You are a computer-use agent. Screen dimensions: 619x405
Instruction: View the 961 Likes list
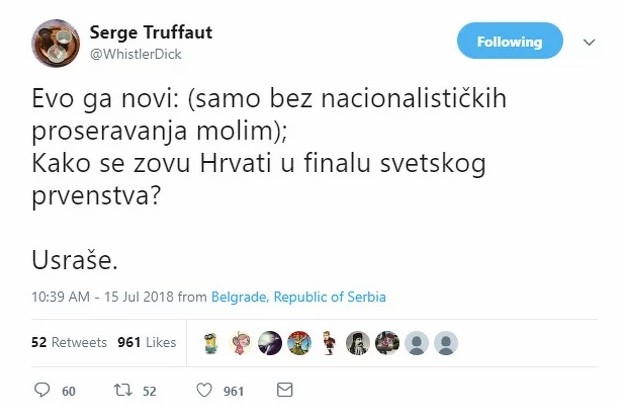click(147, 342)
